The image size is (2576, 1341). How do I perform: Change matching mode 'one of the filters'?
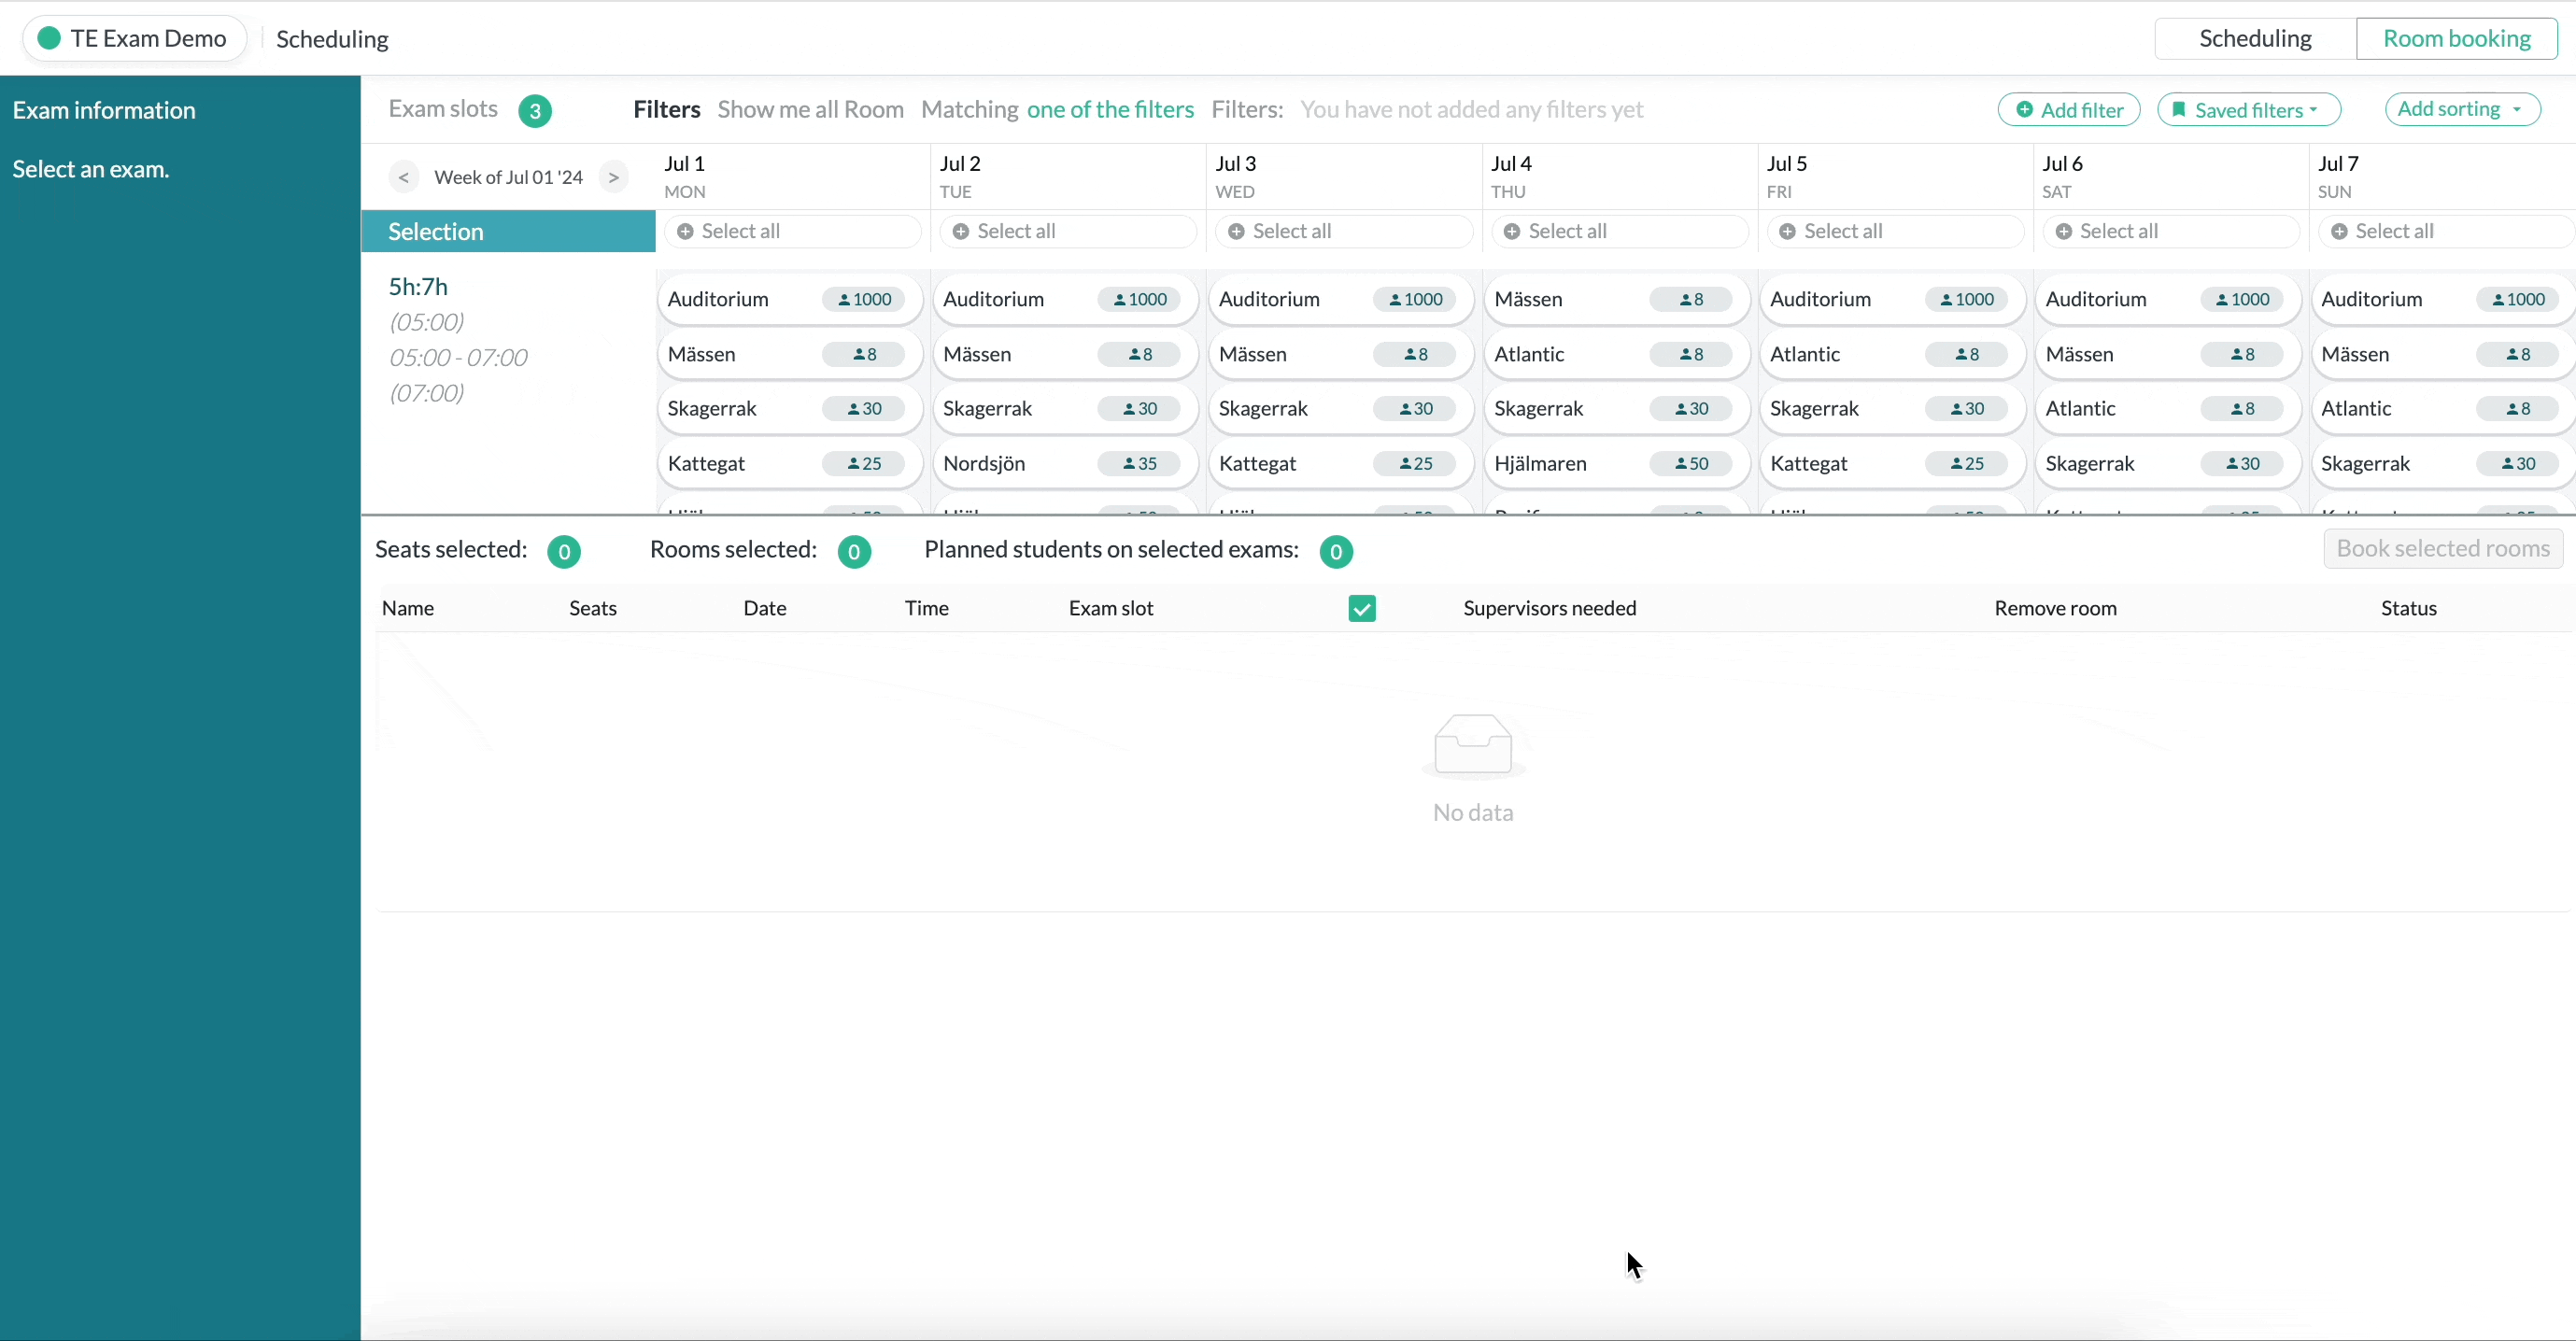coord(1110,109)
